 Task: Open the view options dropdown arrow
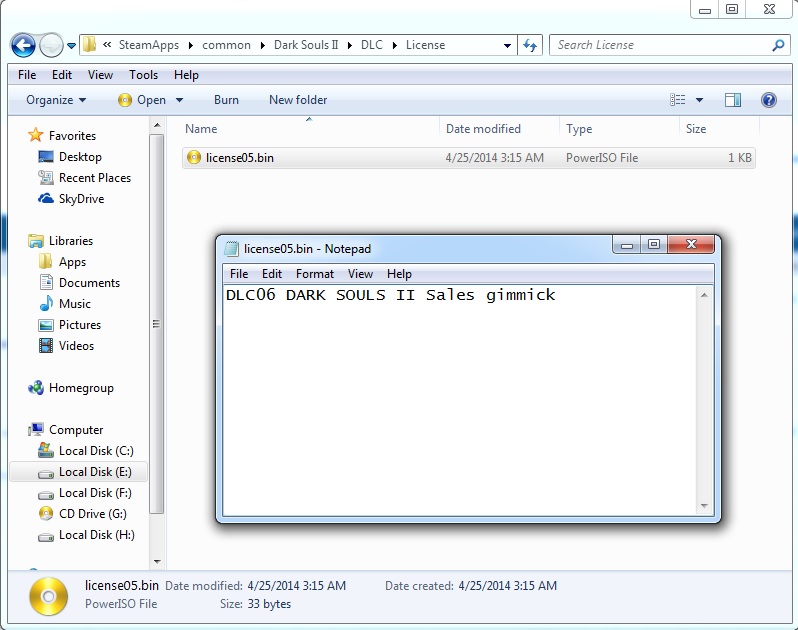point(699,100)
